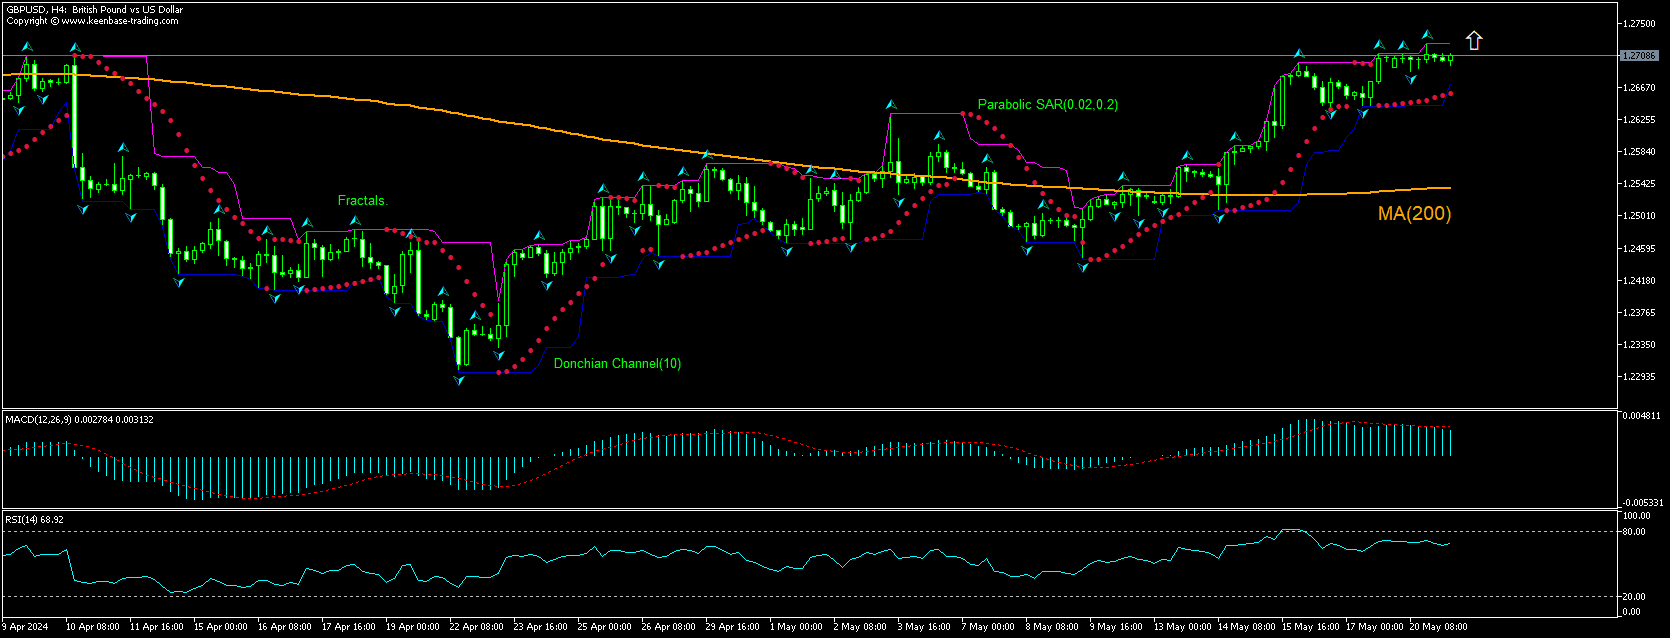Click the 1.27500 price axis level
The image size is (1670, 638).
[1640, 23]
